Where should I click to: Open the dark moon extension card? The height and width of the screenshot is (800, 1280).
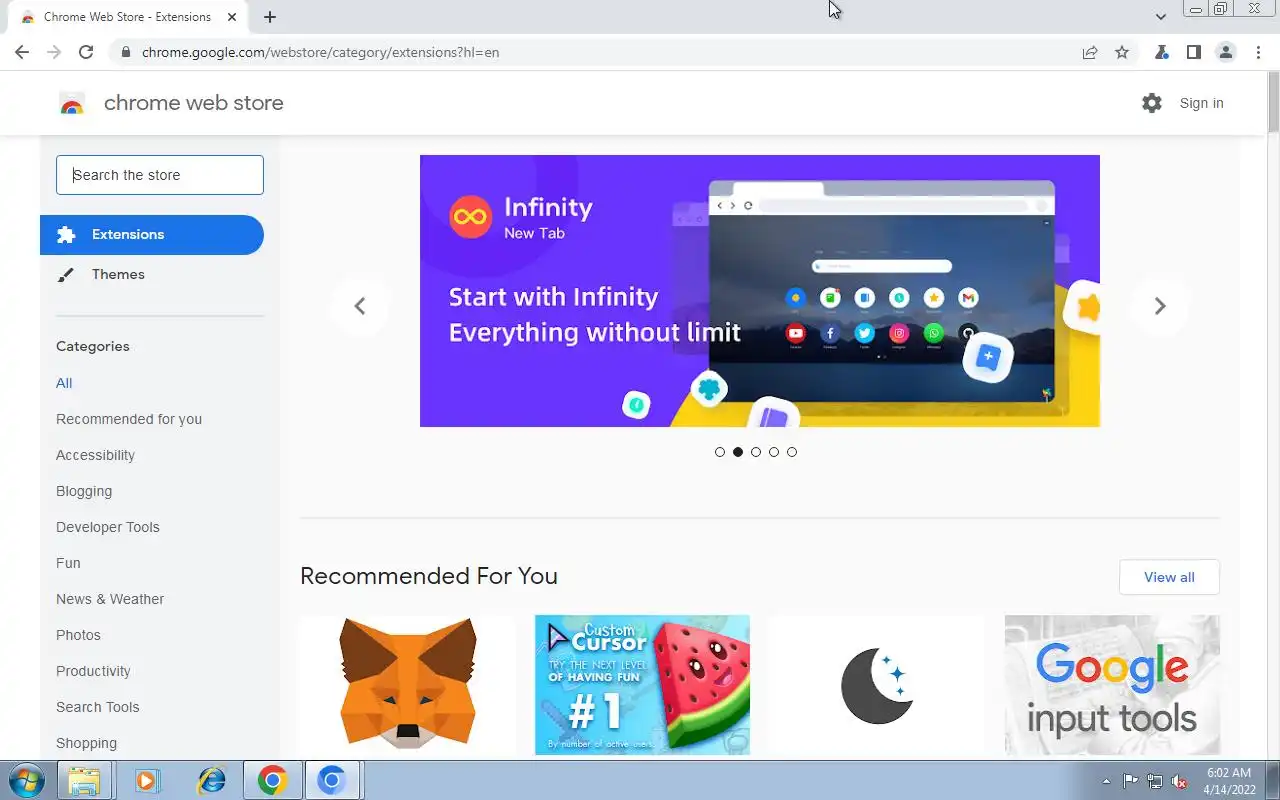coord(877,685)
